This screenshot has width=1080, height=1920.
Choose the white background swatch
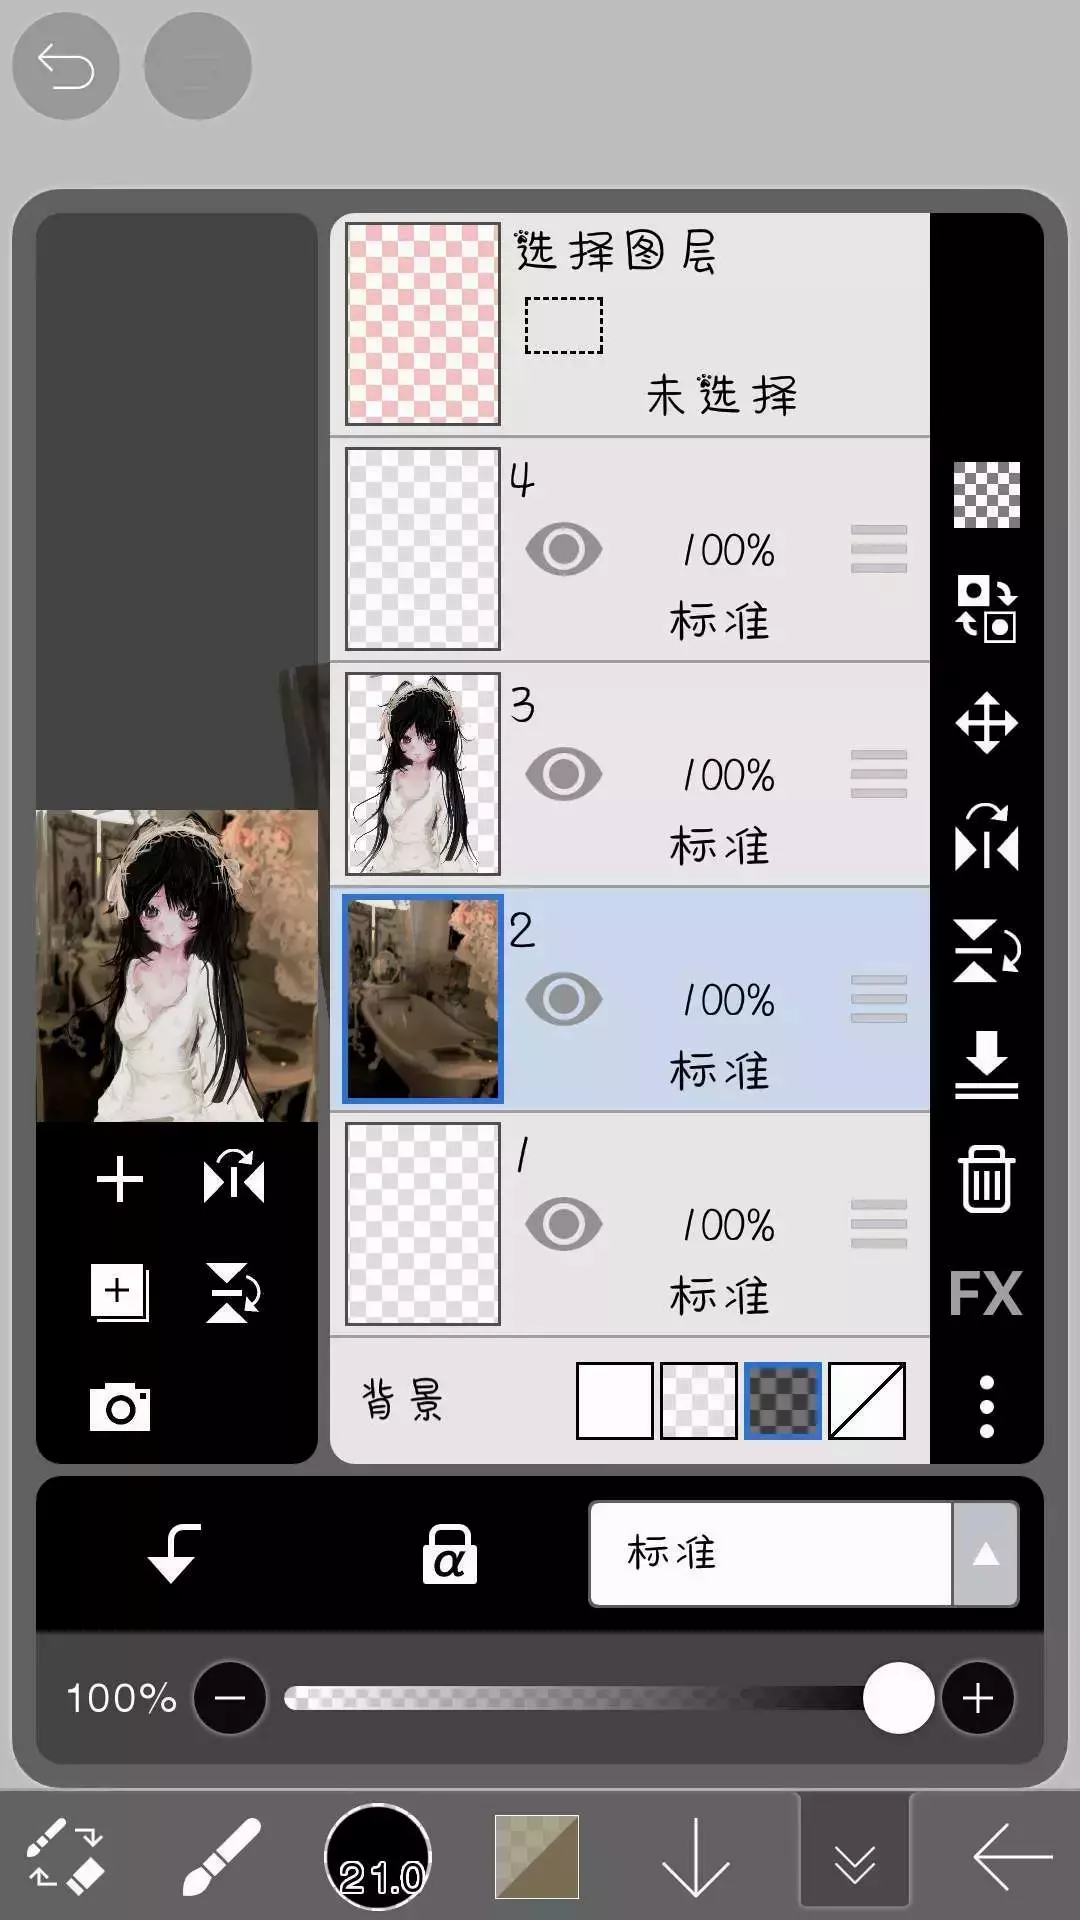click(x=614, y=1401)
